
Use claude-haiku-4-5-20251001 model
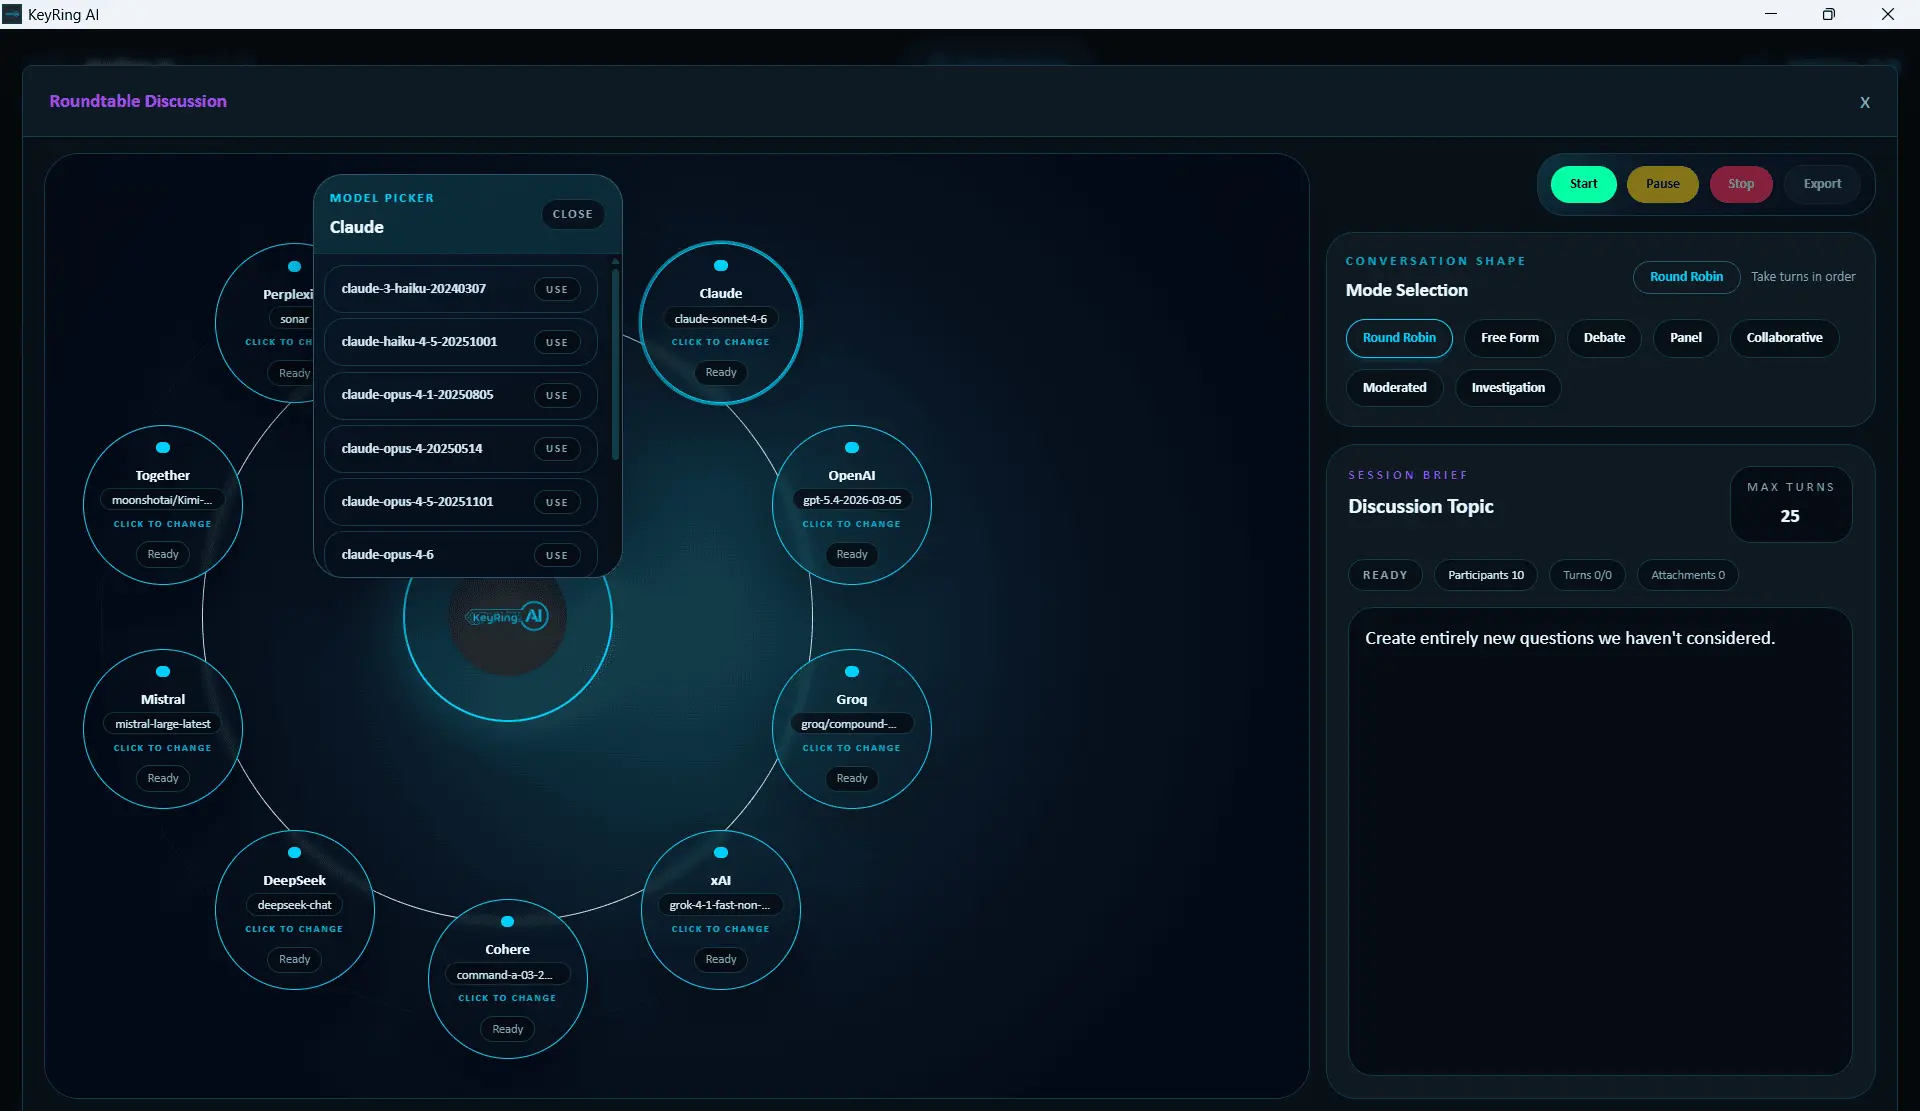click(557, 342)
